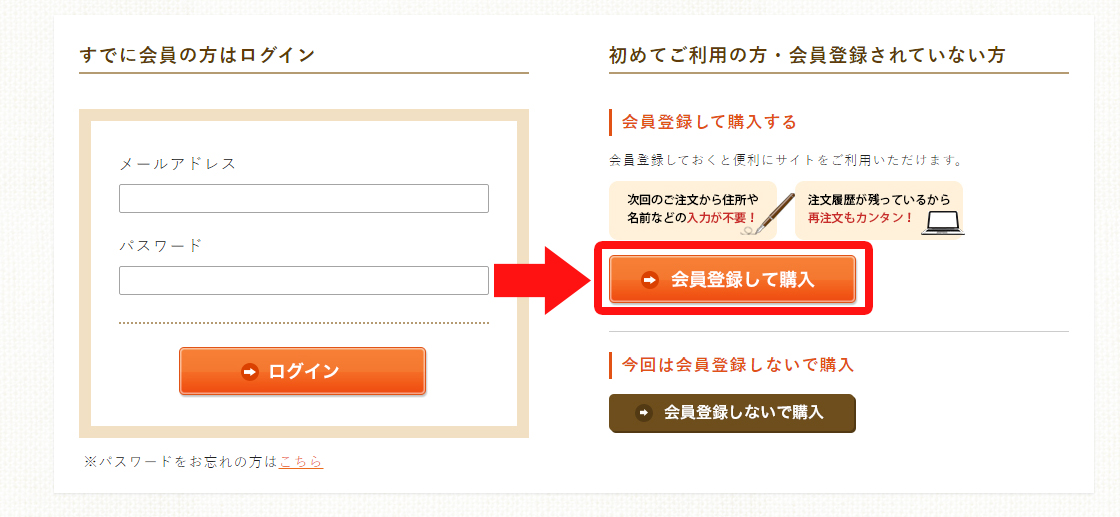Click the 初めてご利用の方 section heading
The image size is (1120, 517).
(807, 55)
